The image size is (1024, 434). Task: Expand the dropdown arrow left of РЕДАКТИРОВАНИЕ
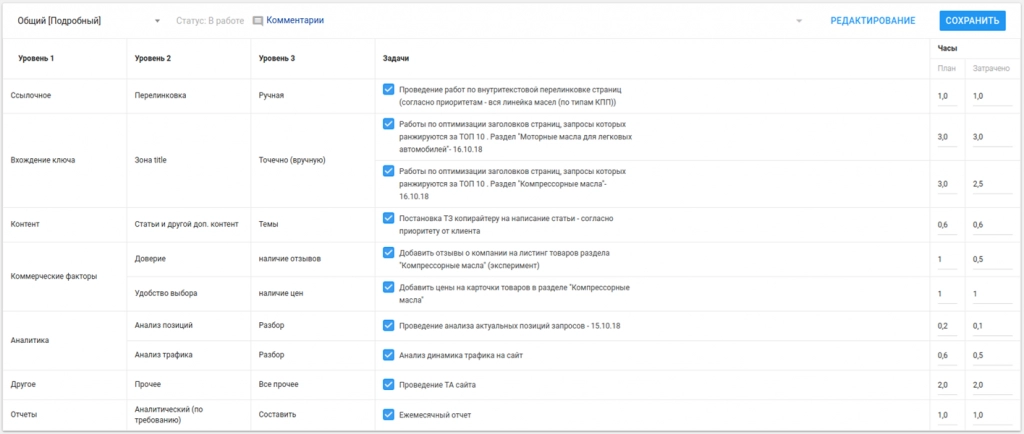(799, 21)
